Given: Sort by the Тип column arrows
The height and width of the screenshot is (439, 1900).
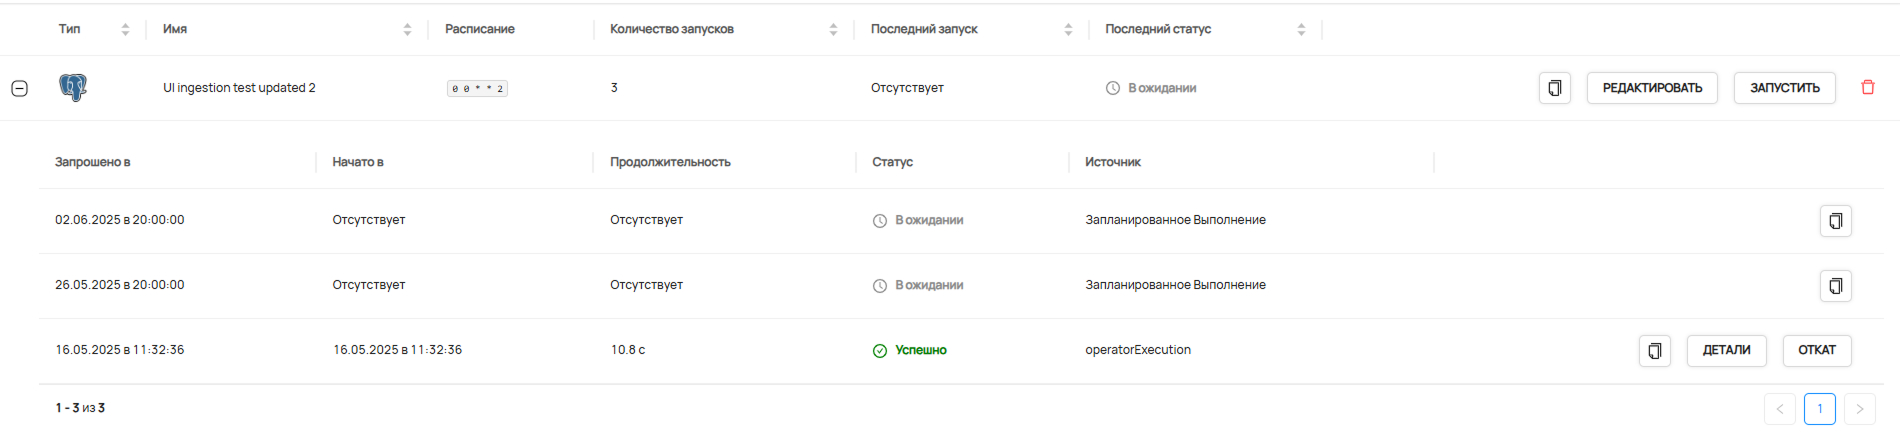Looking at the screenshot, I should coord(125,30).
